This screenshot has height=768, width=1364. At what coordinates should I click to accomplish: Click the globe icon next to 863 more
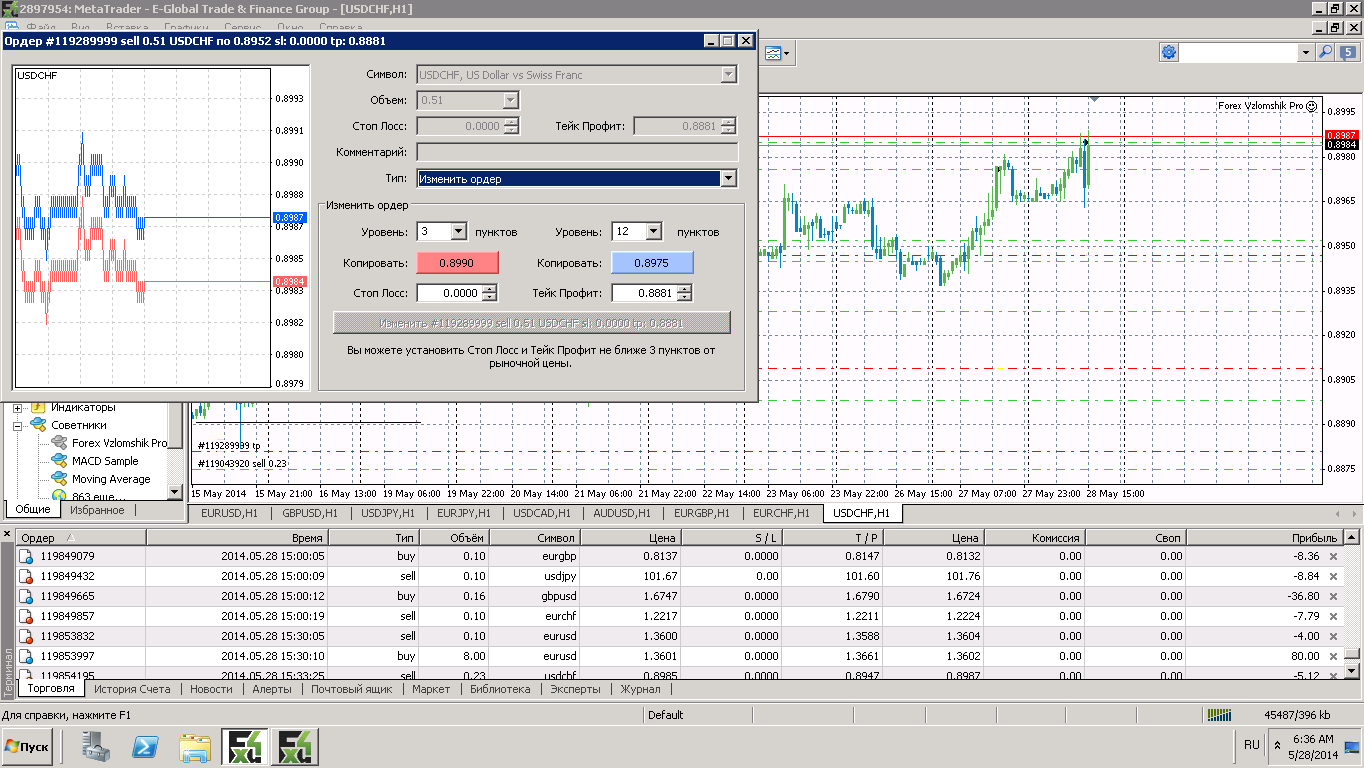60,495
